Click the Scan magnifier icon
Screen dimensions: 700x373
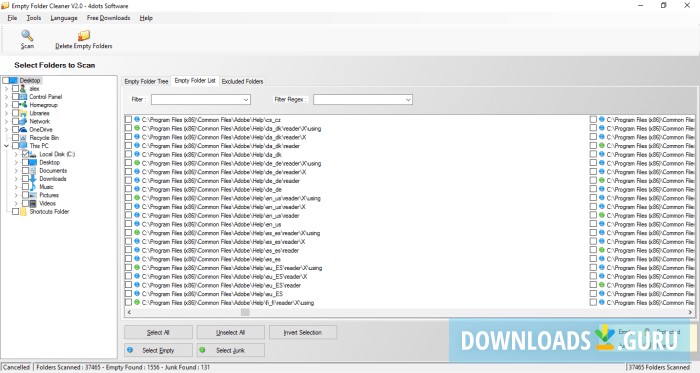click(x=27, y=35)
